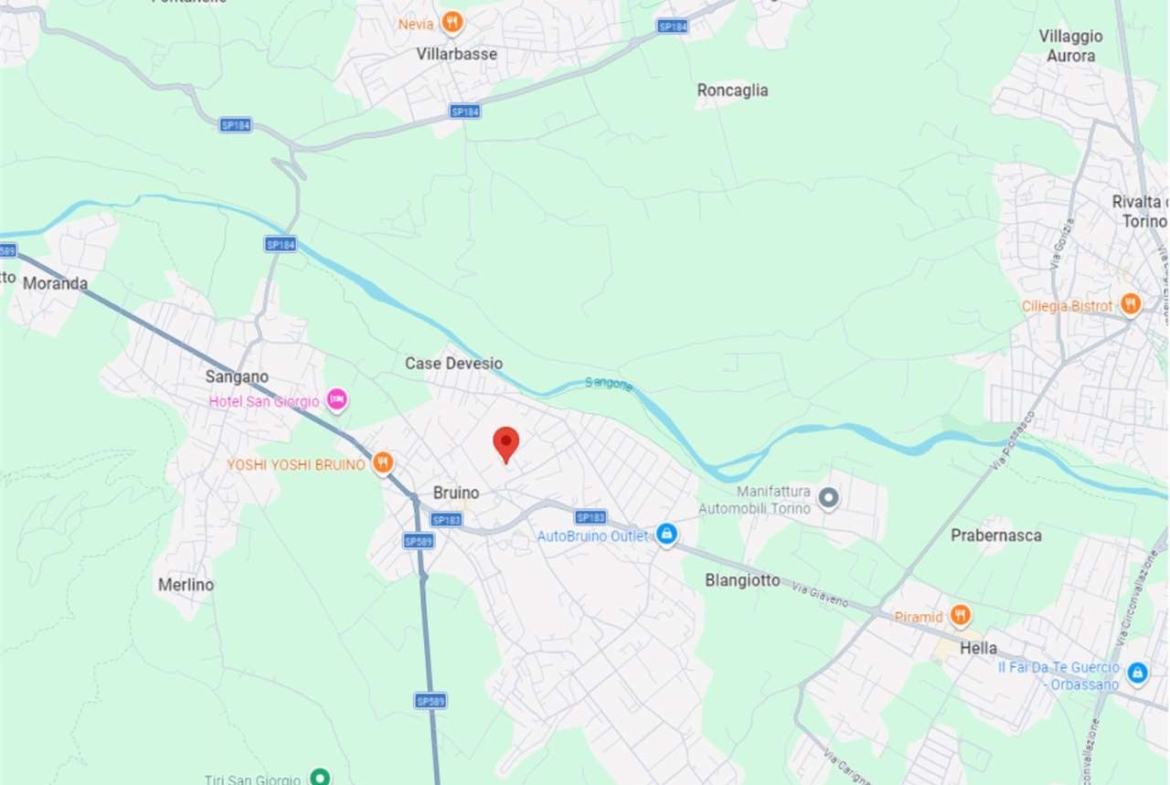Click the Piramid restaurant marker
Screen dimensions: 1170x785
(960, 616)
